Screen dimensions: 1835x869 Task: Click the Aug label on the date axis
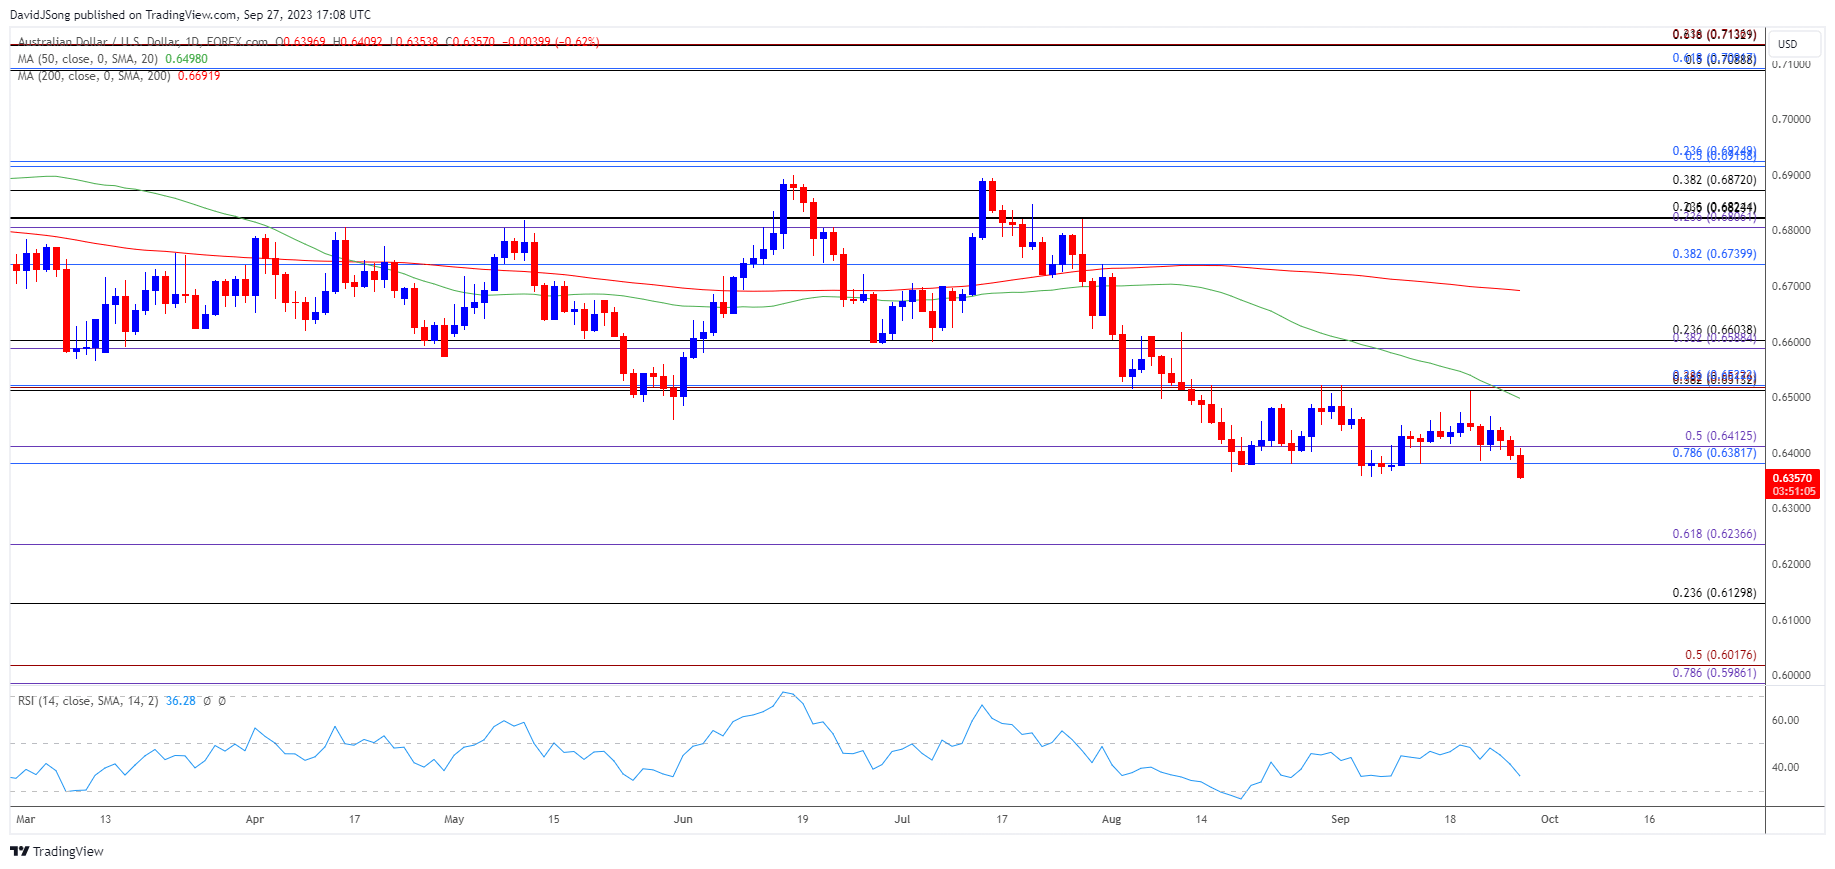[x=1111, y=819]
